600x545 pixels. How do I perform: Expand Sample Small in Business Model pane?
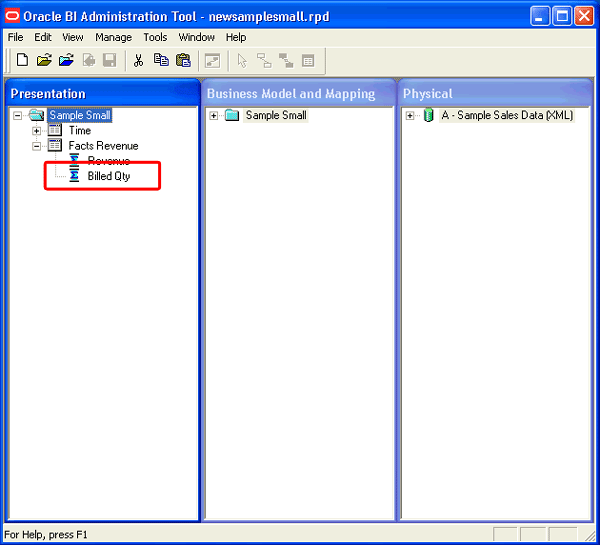[x=214, y=116]
